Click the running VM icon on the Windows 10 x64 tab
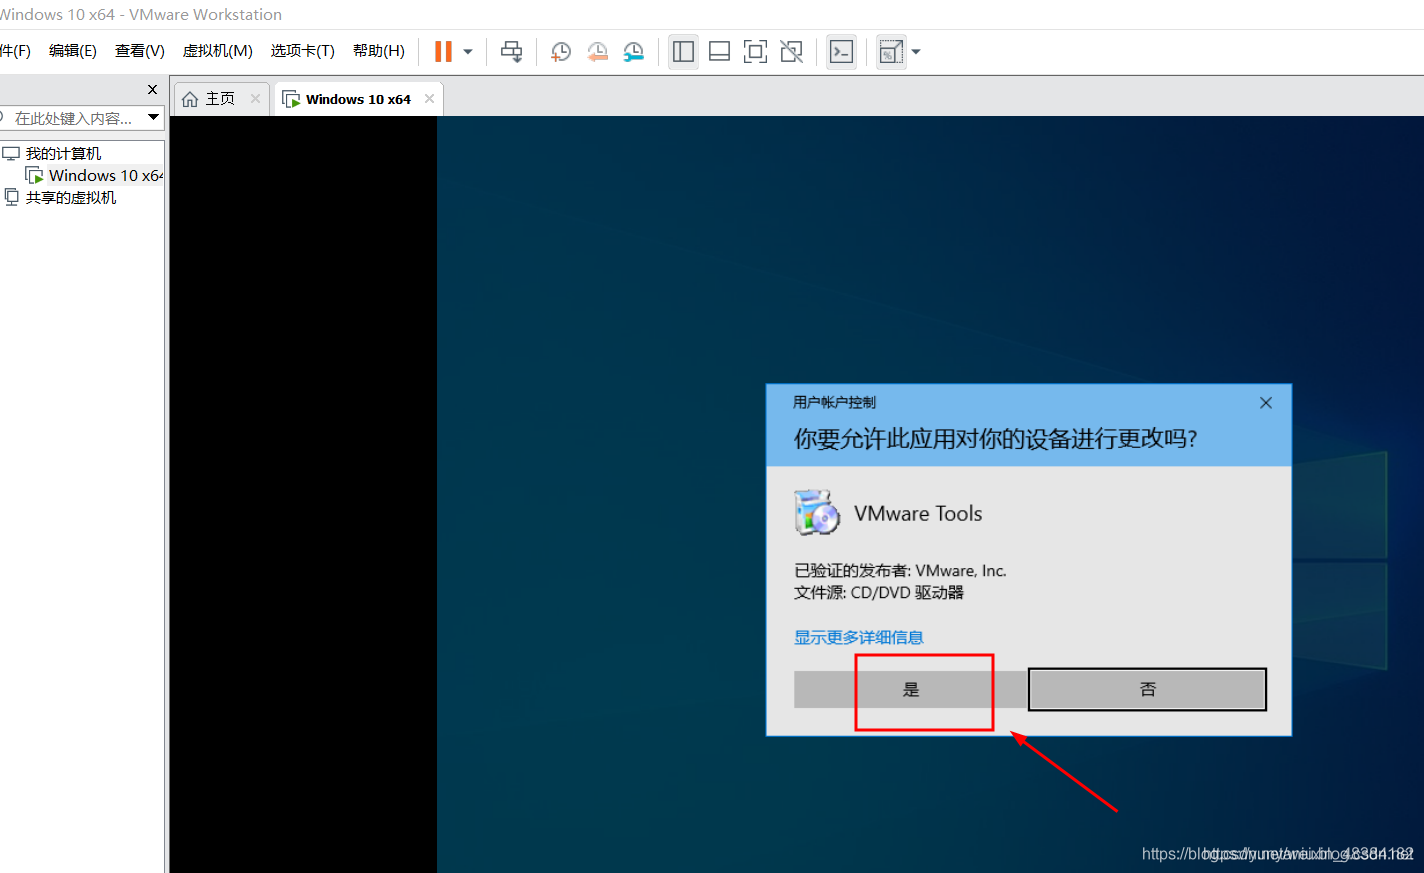This screenshot has height=873, width=1424. click(x=291, y=99)
